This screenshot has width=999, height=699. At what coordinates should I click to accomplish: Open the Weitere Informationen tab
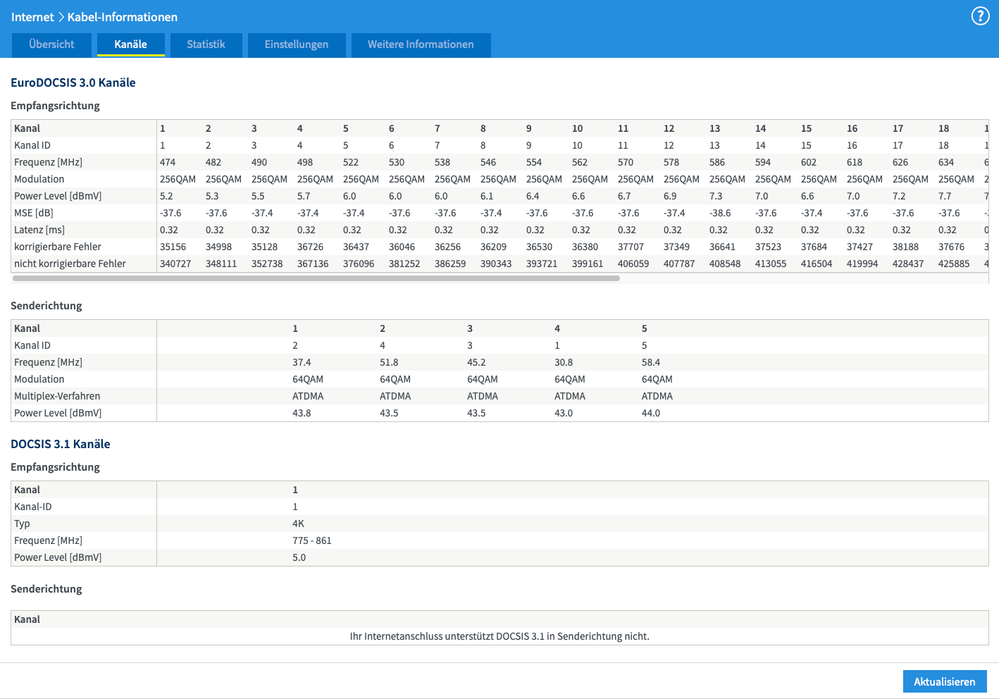pos(420,45)
